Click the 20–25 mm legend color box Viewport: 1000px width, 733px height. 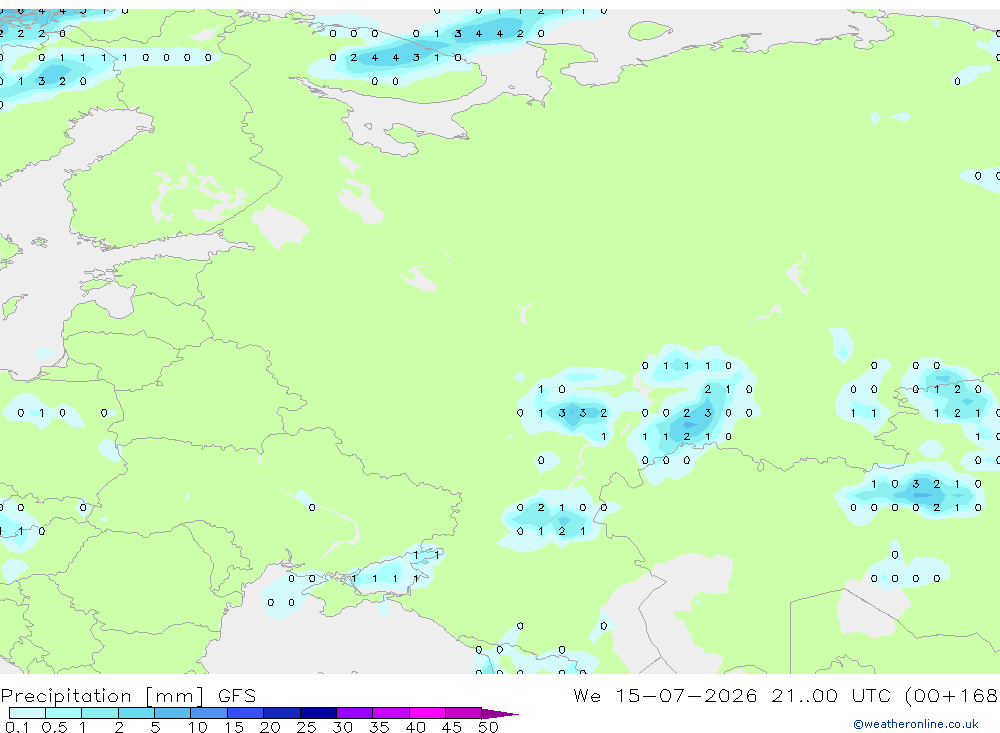coord(282,713)
